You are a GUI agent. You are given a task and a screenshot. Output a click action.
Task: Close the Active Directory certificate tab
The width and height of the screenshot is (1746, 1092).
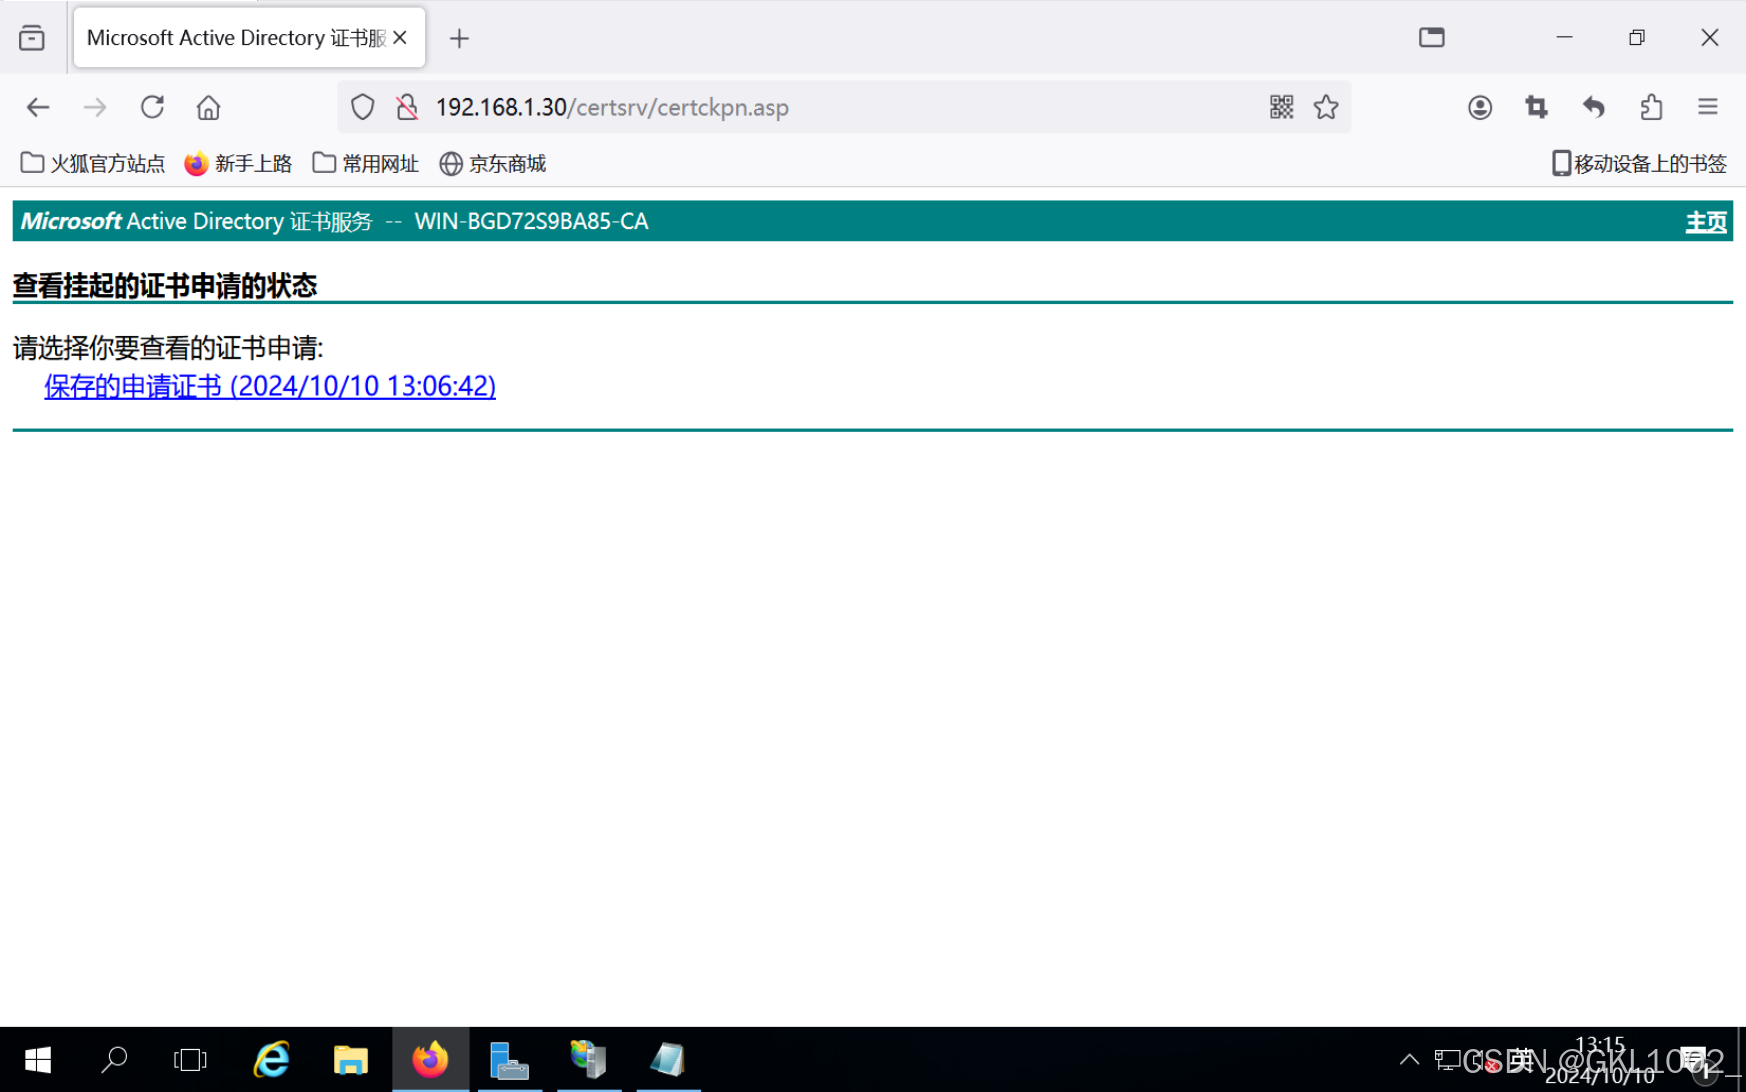[400, 37]
